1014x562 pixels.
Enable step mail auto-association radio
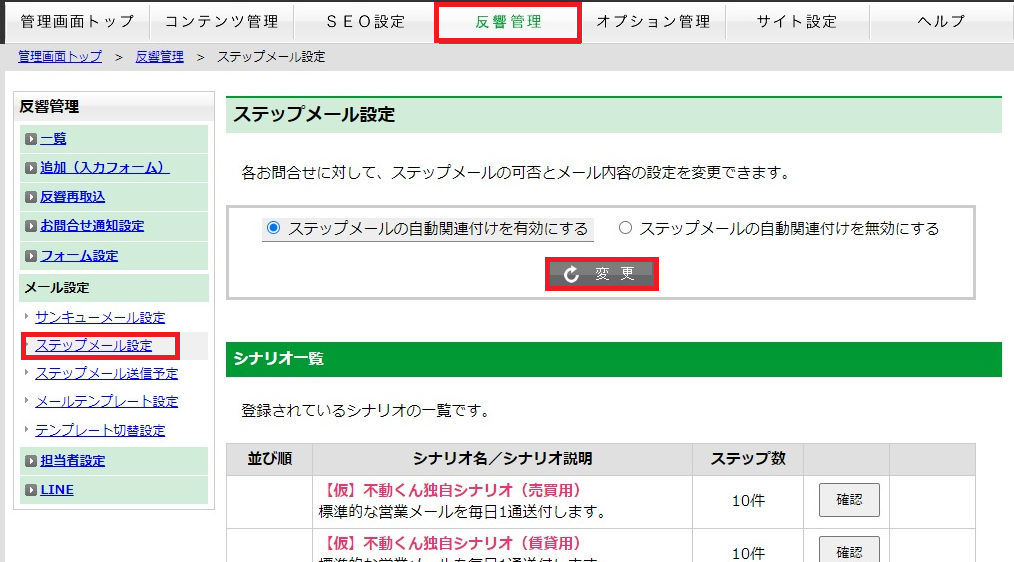(x=274, y=228)
